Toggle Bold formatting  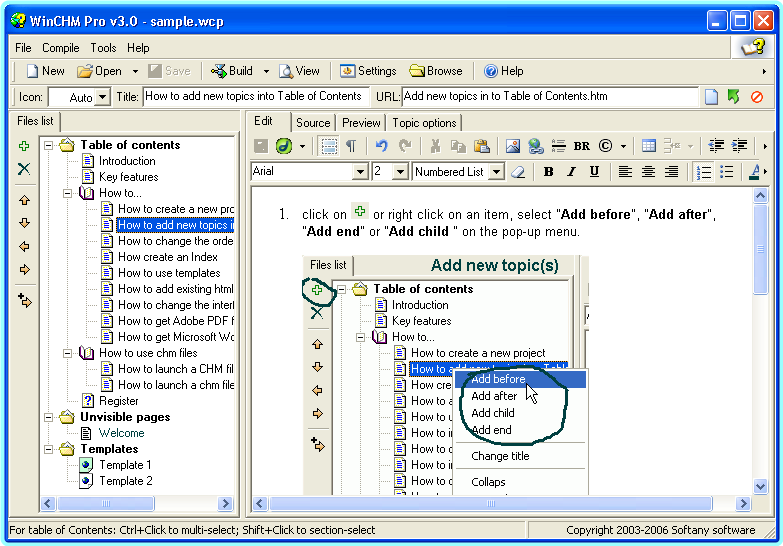[548, 172]
